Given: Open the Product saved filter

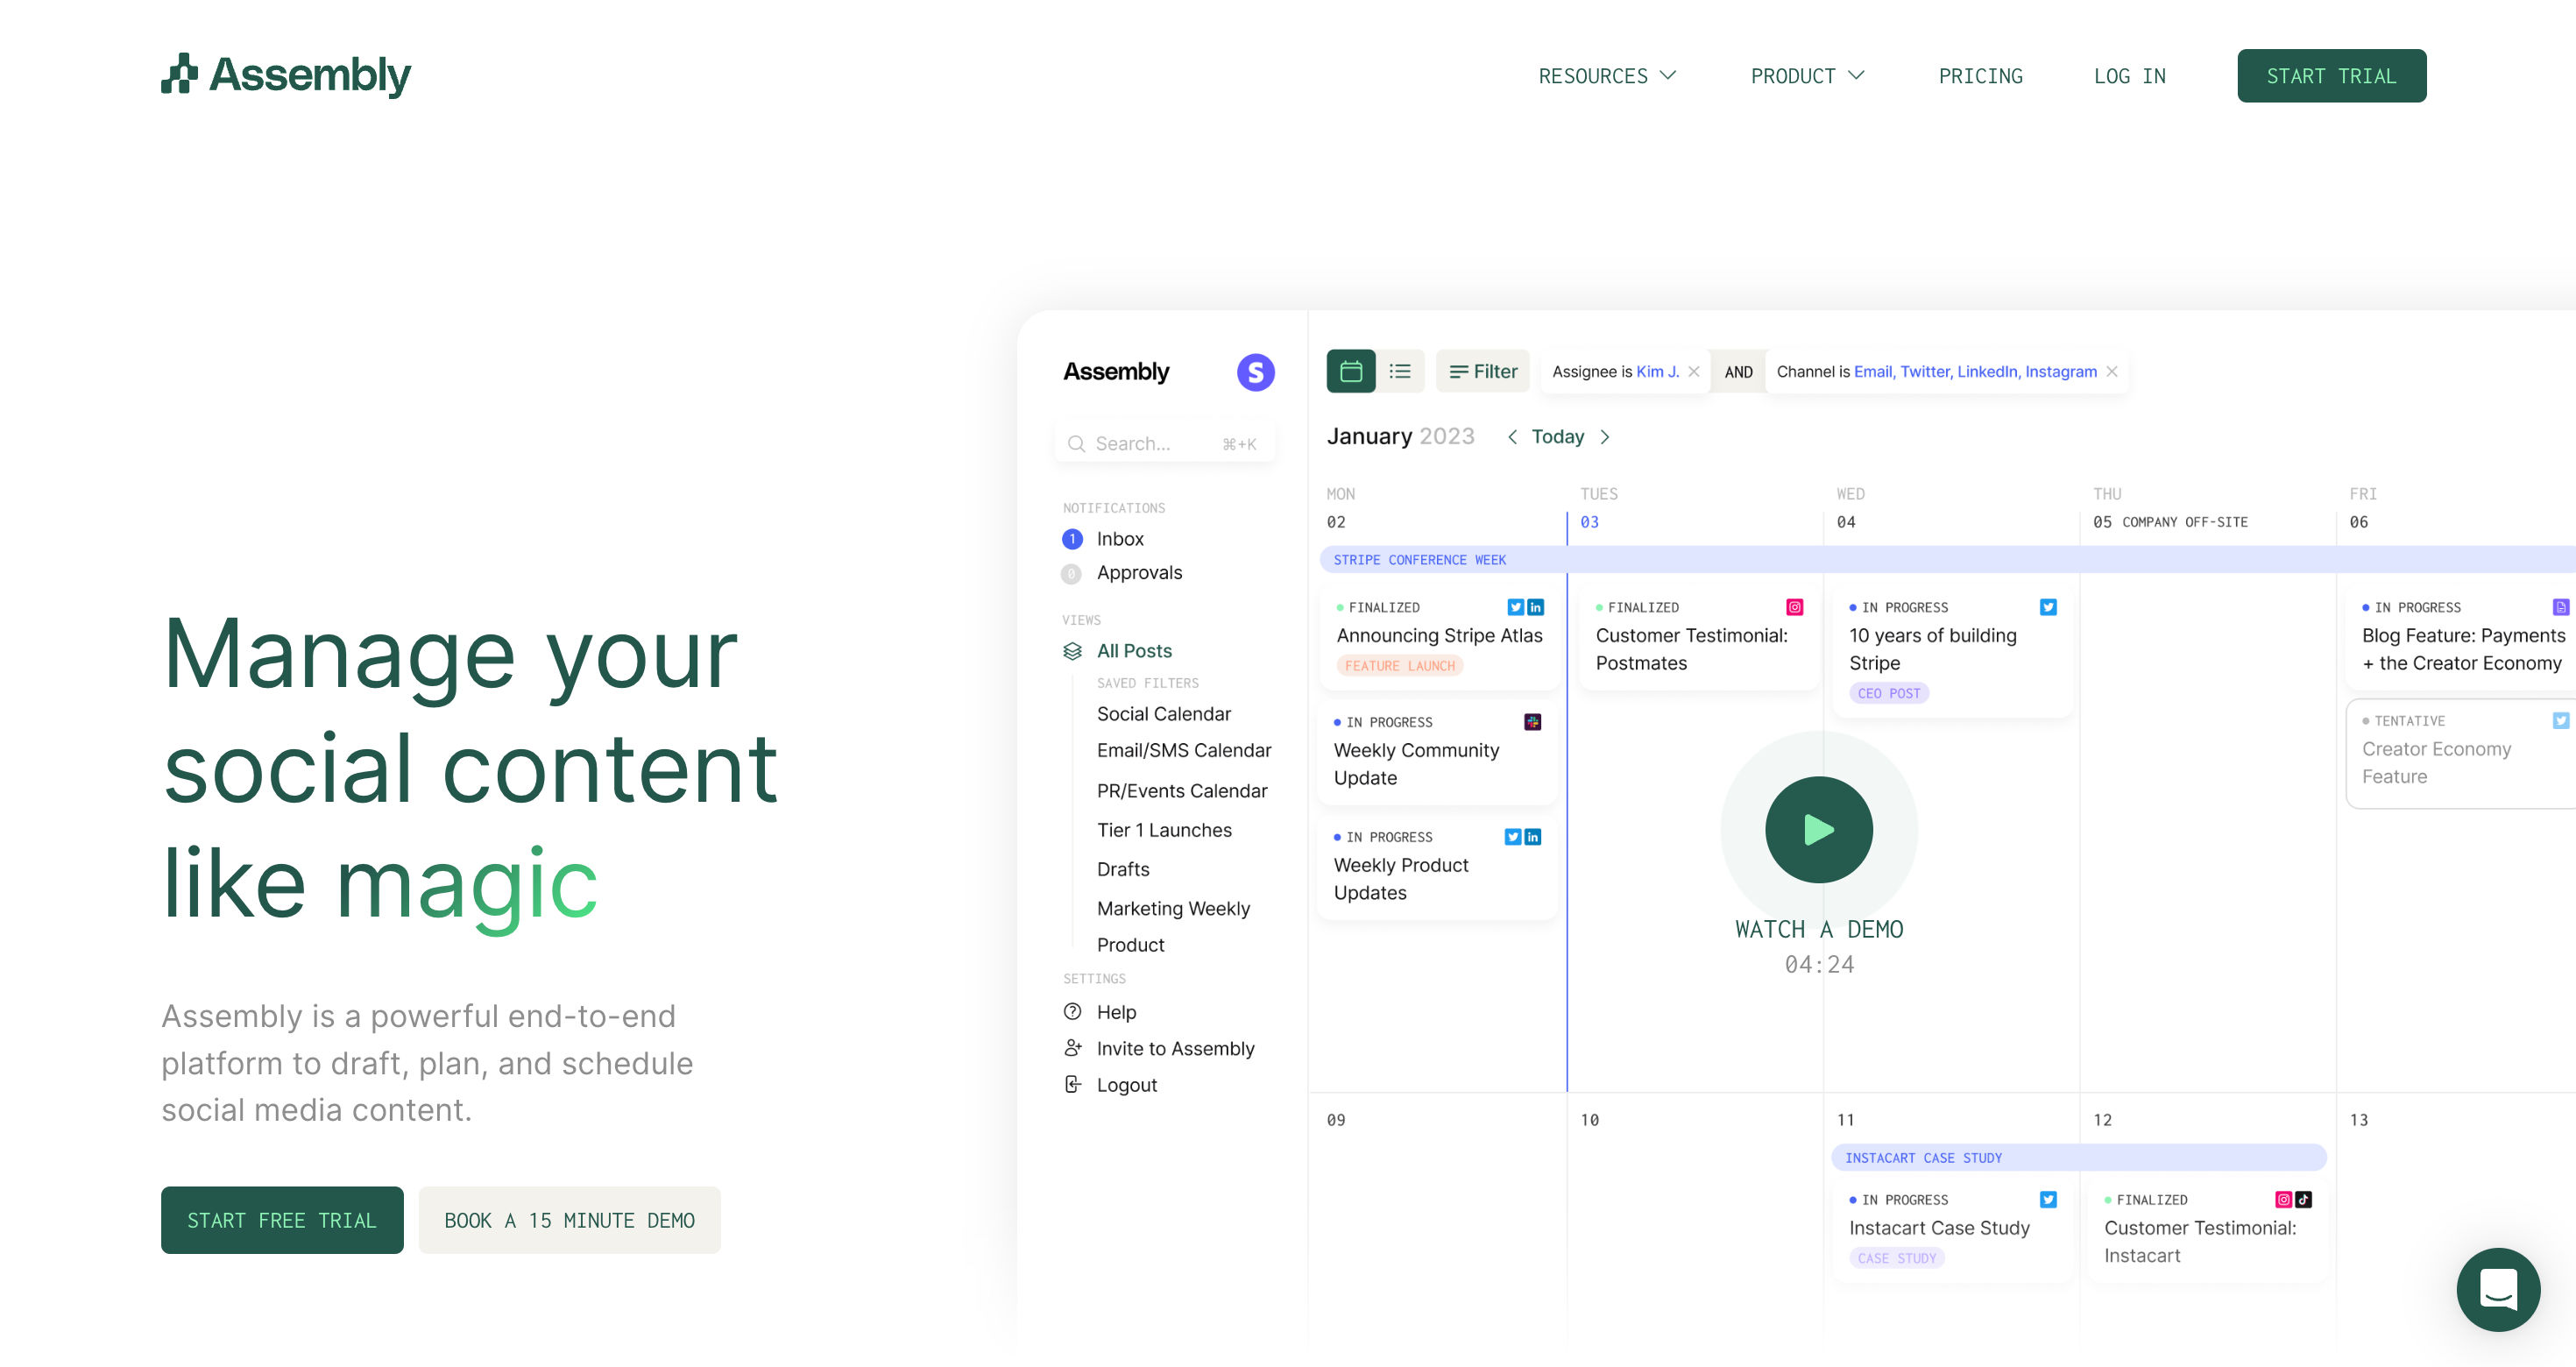Looking at the screenshot, I should [1130, 945].
